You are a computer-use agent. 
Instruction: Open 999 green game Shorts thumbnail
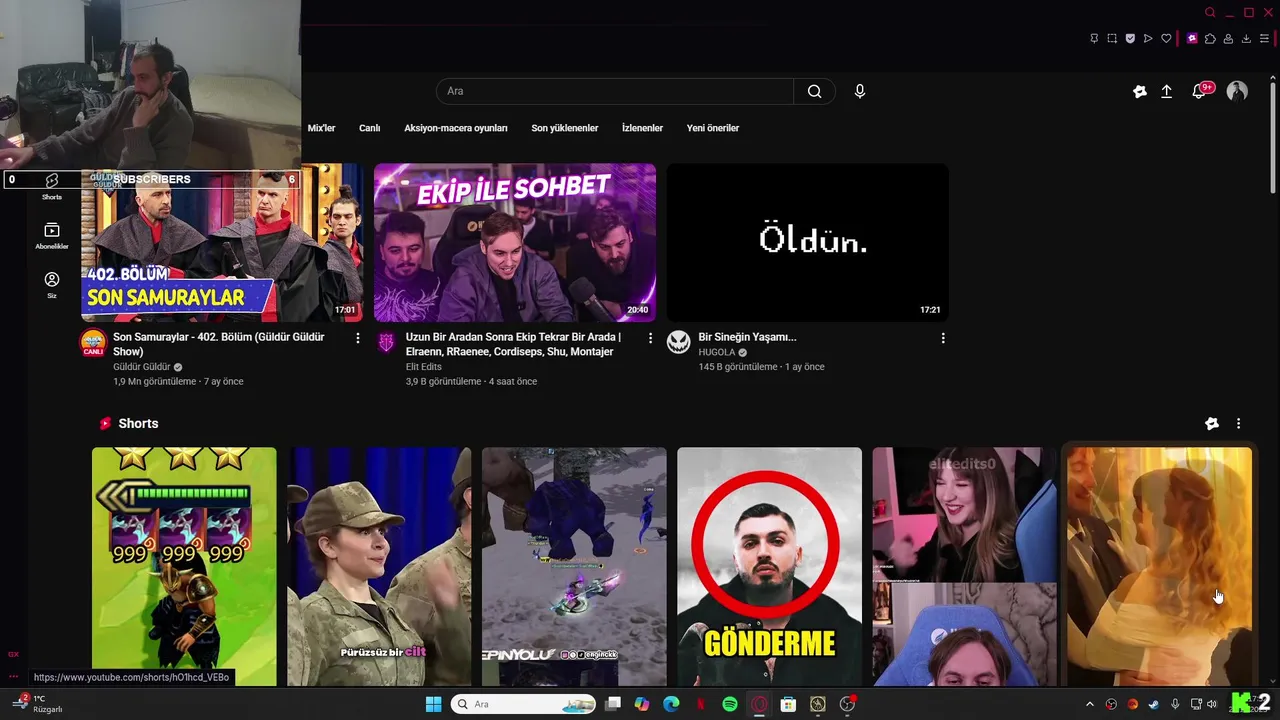184,567
